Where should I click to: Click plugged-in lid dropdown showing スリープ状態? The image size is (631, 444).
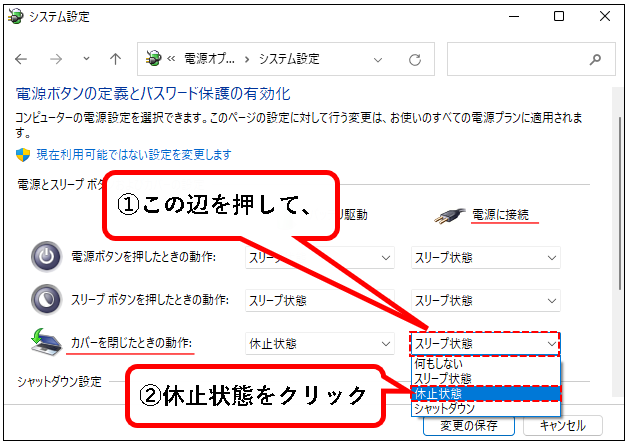point(486,344)
